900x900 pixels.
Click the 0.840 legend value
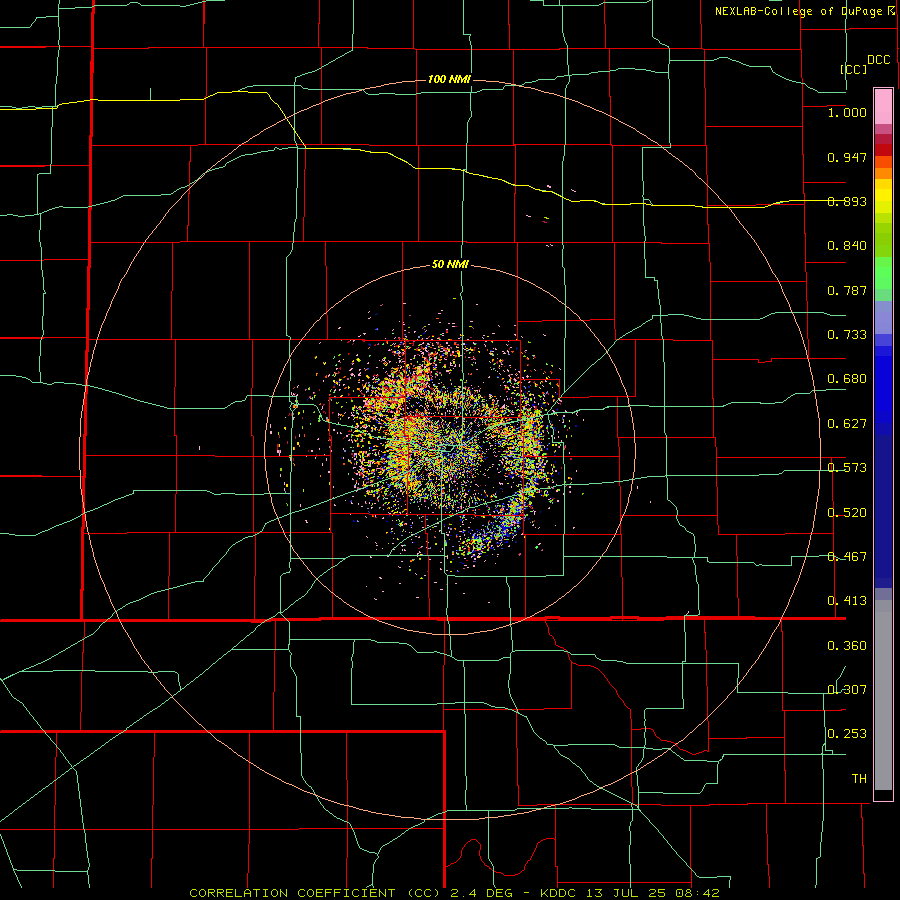click(847, 246)
